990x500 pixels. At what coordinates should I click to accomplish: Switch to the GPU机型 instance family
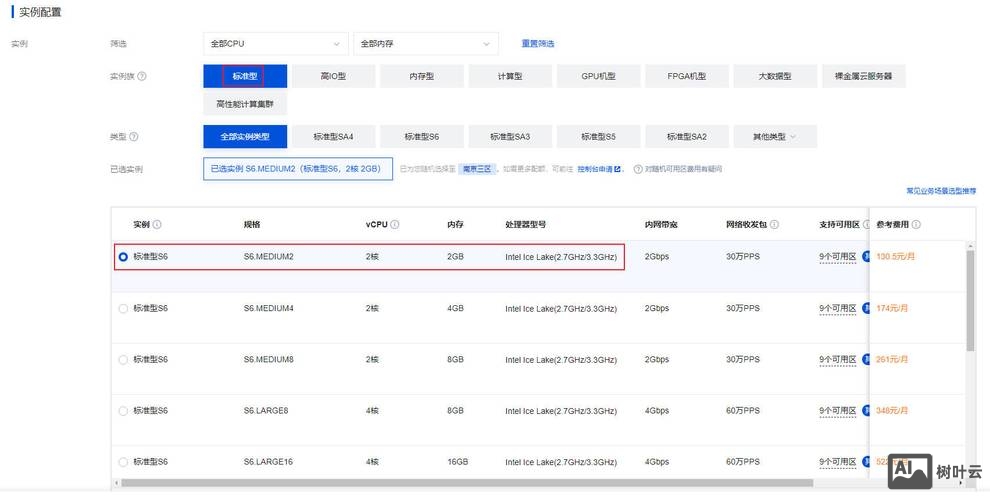tap(598, 76)
